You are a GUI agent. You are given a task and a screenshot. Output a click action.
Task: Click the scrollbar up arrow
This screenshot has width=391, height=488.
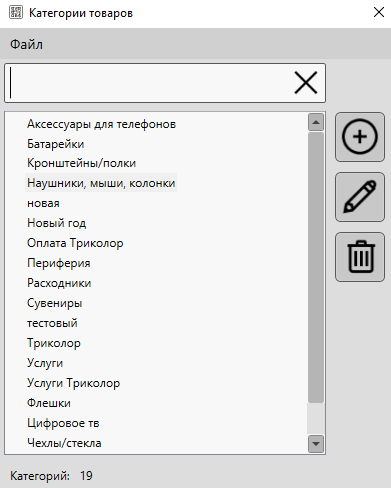click(x=316, y=122)
